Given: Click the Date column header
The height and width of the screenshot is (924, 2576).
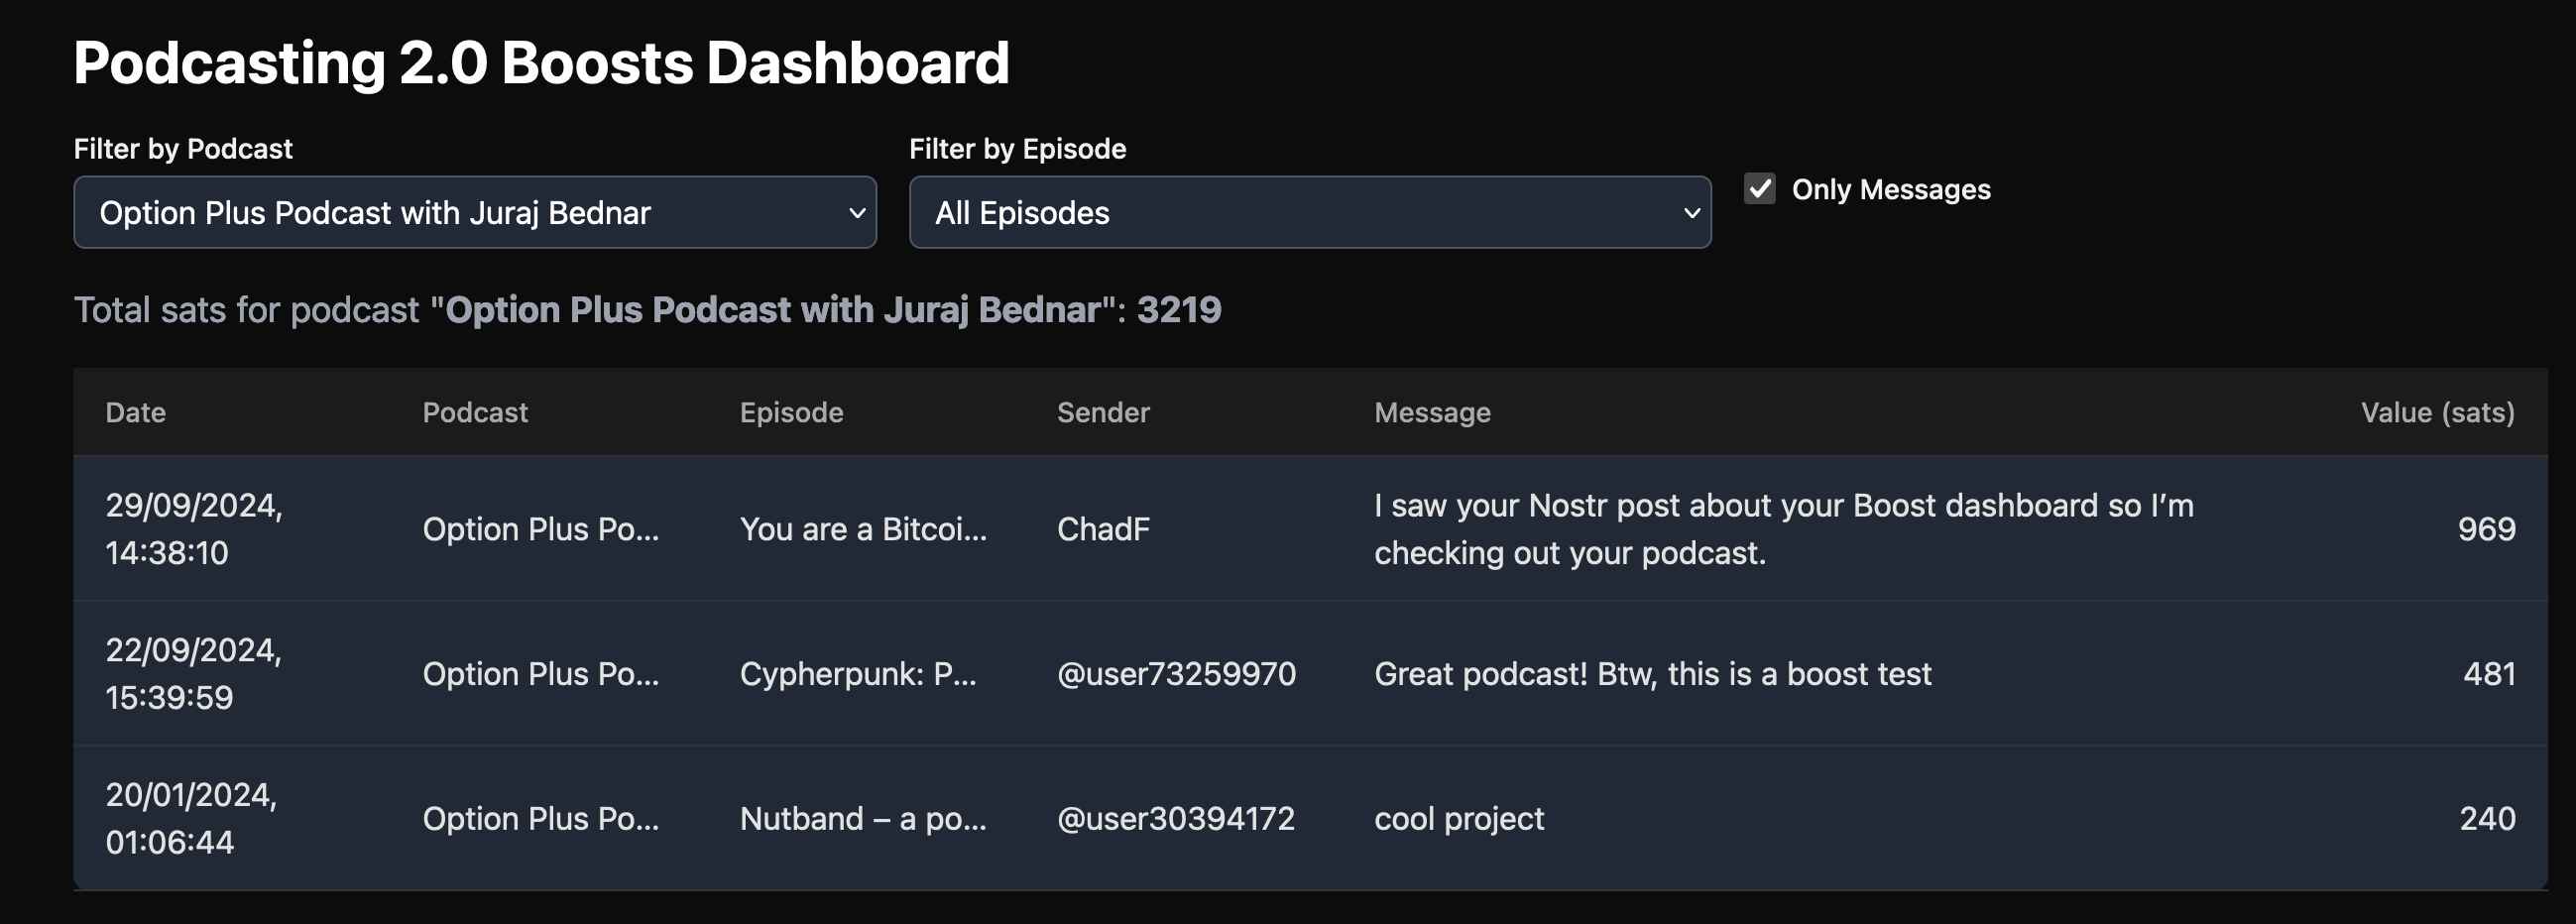Looking at the screenshot, I should pos(136,412).
